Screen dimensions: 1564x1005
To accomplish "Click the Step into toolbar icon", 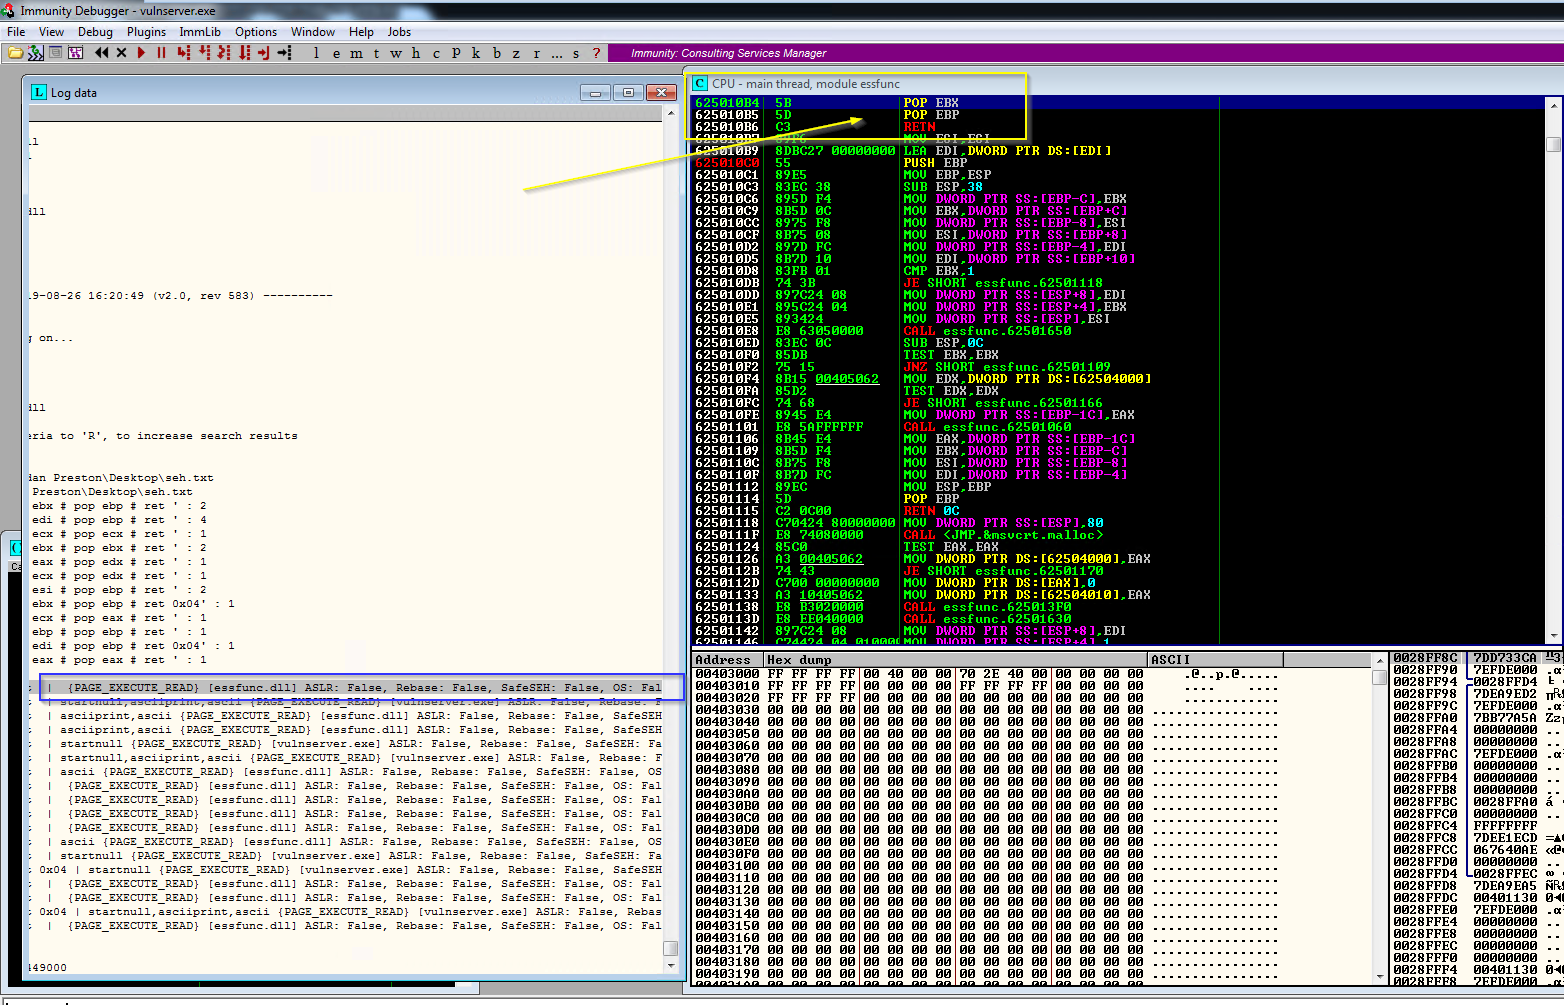I will [x=183, y=53].
